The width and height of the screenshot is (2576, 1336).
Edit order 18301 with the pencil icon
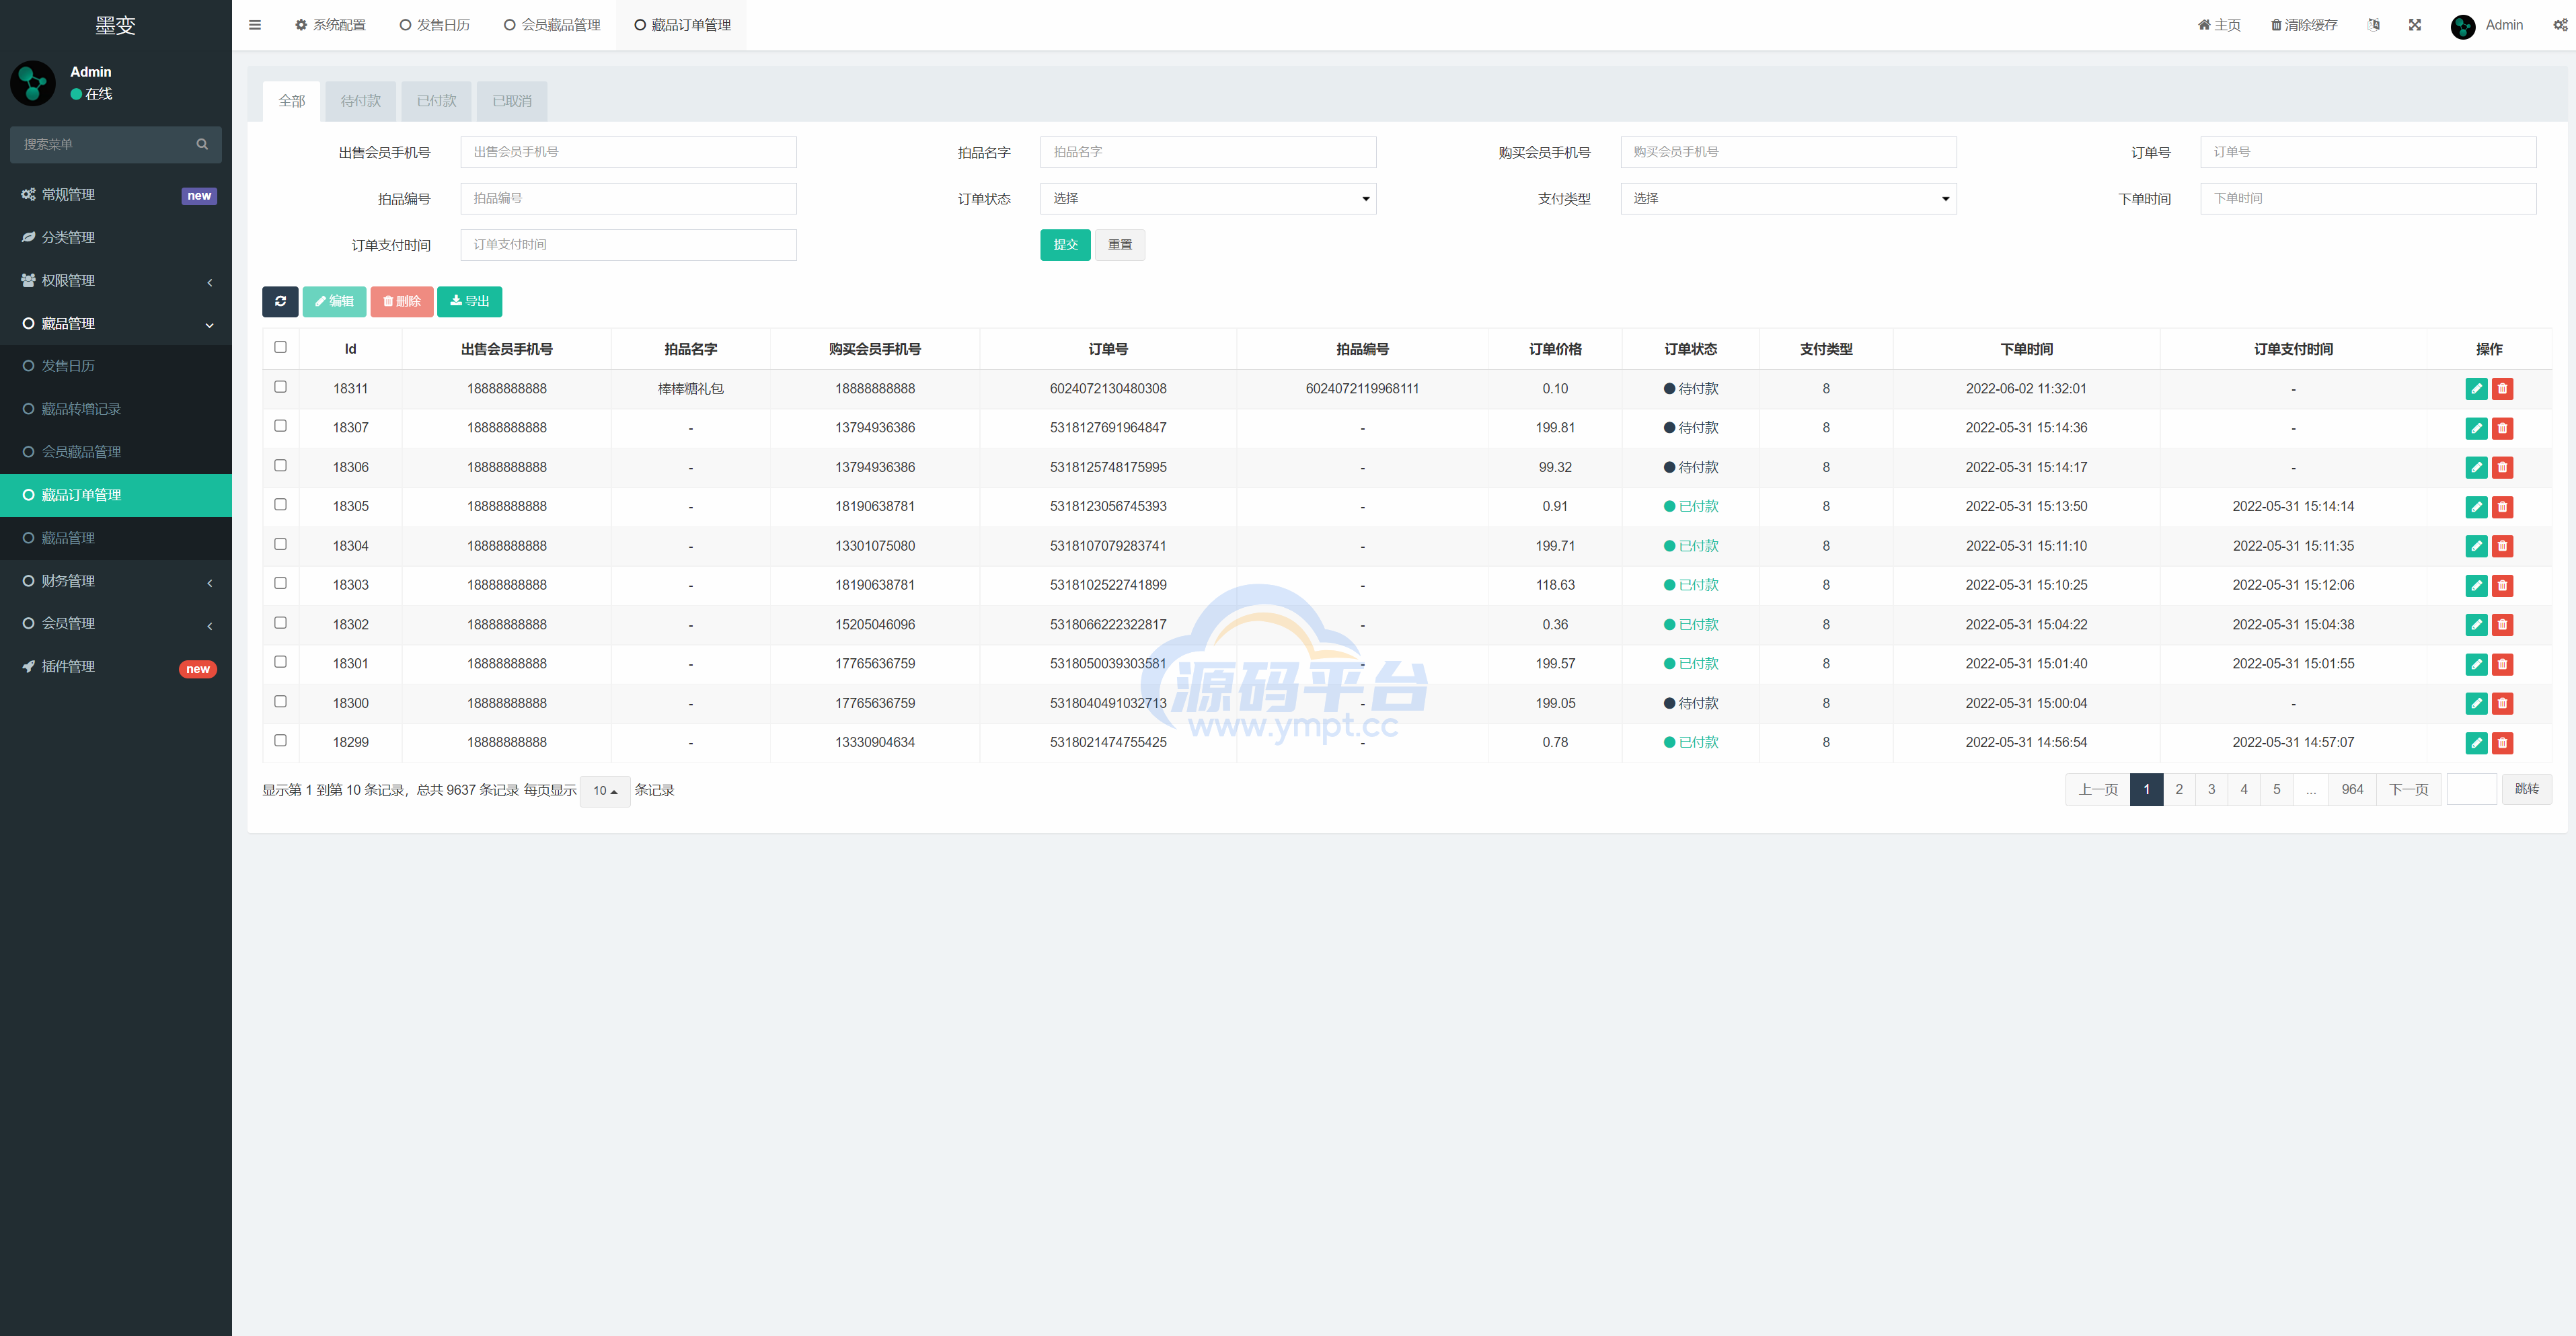click(x=2476, y=664)
